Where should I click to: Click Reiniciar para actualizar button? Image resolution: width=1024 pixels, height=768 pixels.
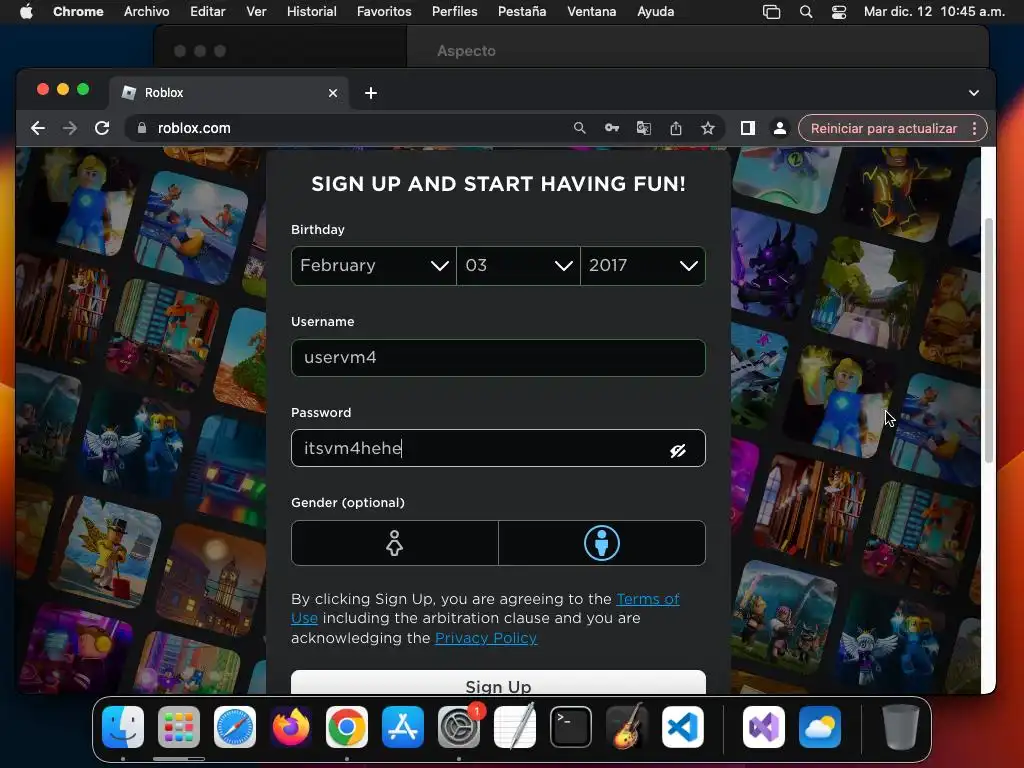point(884,128)
